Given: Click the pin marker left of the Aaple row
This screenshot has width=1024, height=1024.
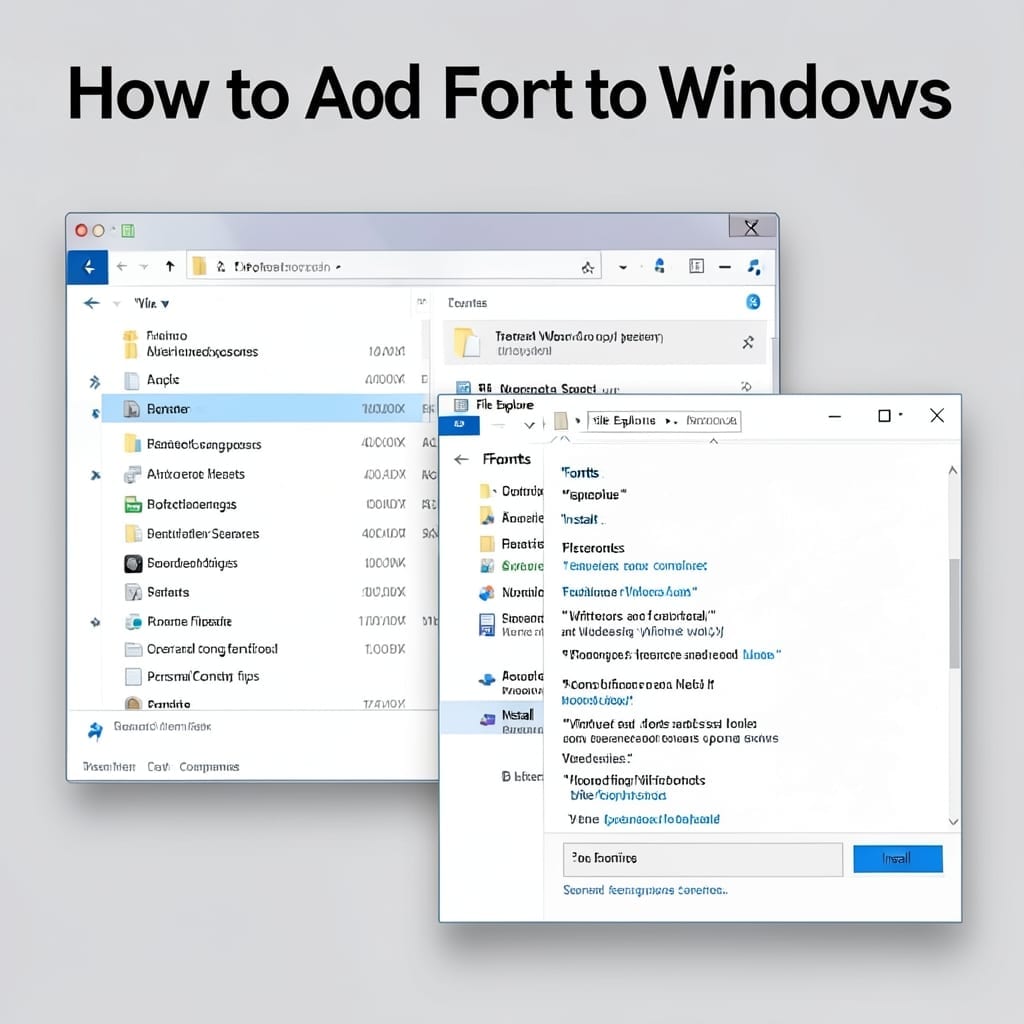Looking at the screenshot, I should 95,381.
